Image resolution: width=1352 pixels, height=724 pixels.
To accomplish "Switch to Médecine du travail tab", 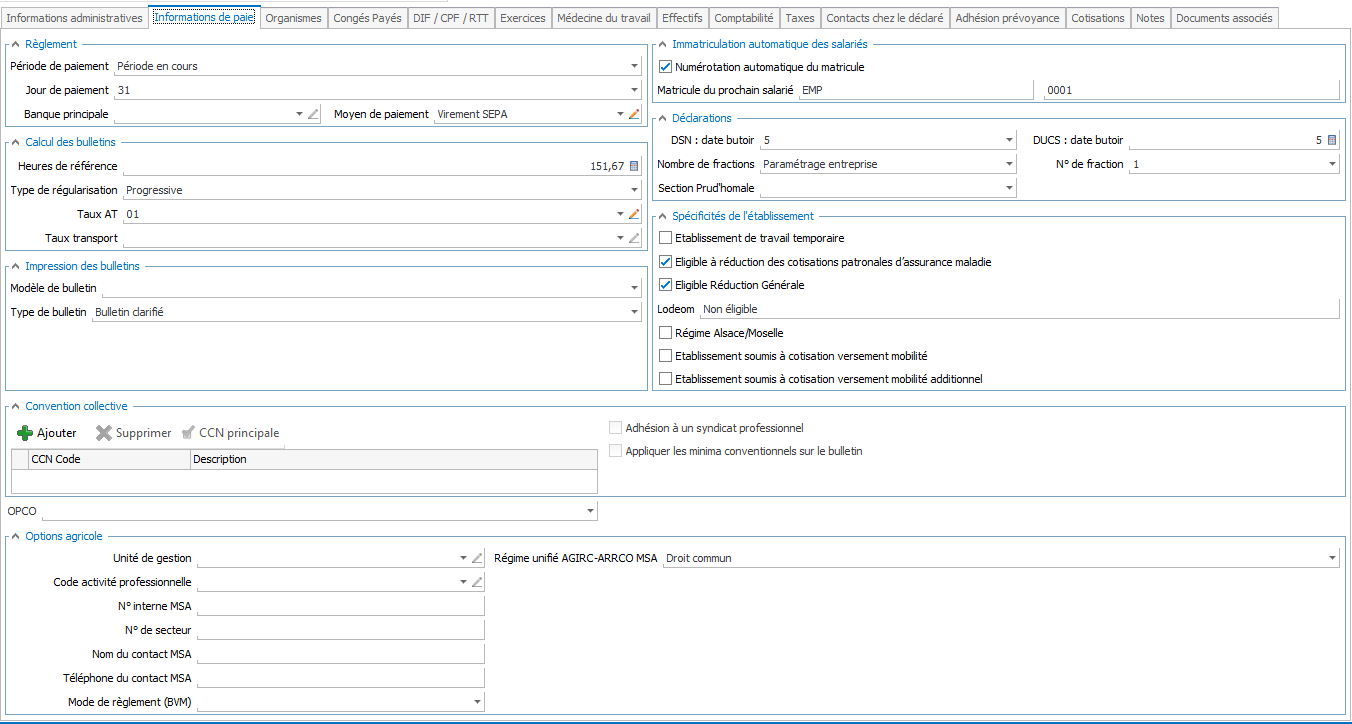I will [603, 18].
